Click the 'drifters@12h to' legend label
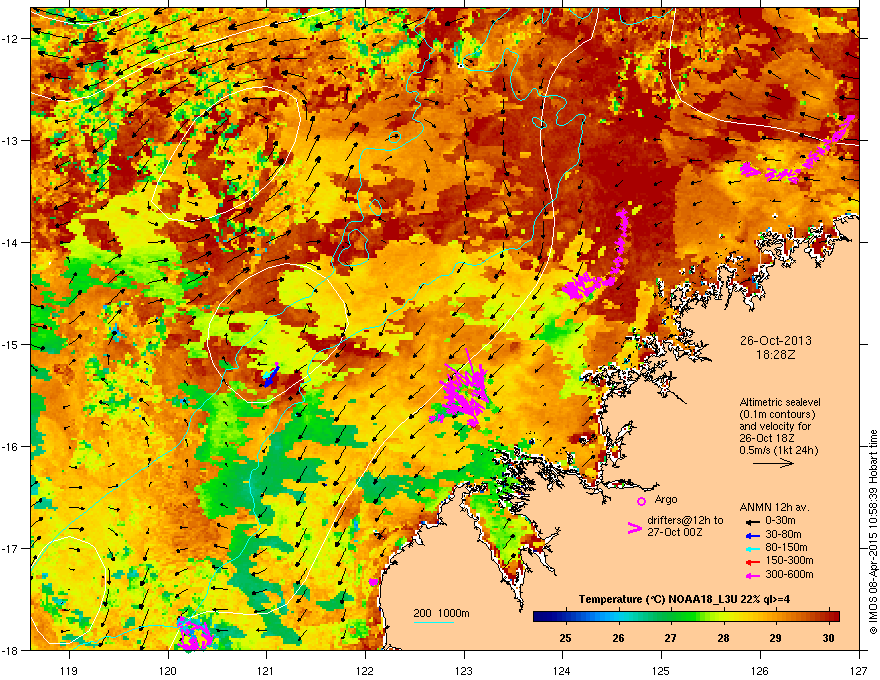 685,521
